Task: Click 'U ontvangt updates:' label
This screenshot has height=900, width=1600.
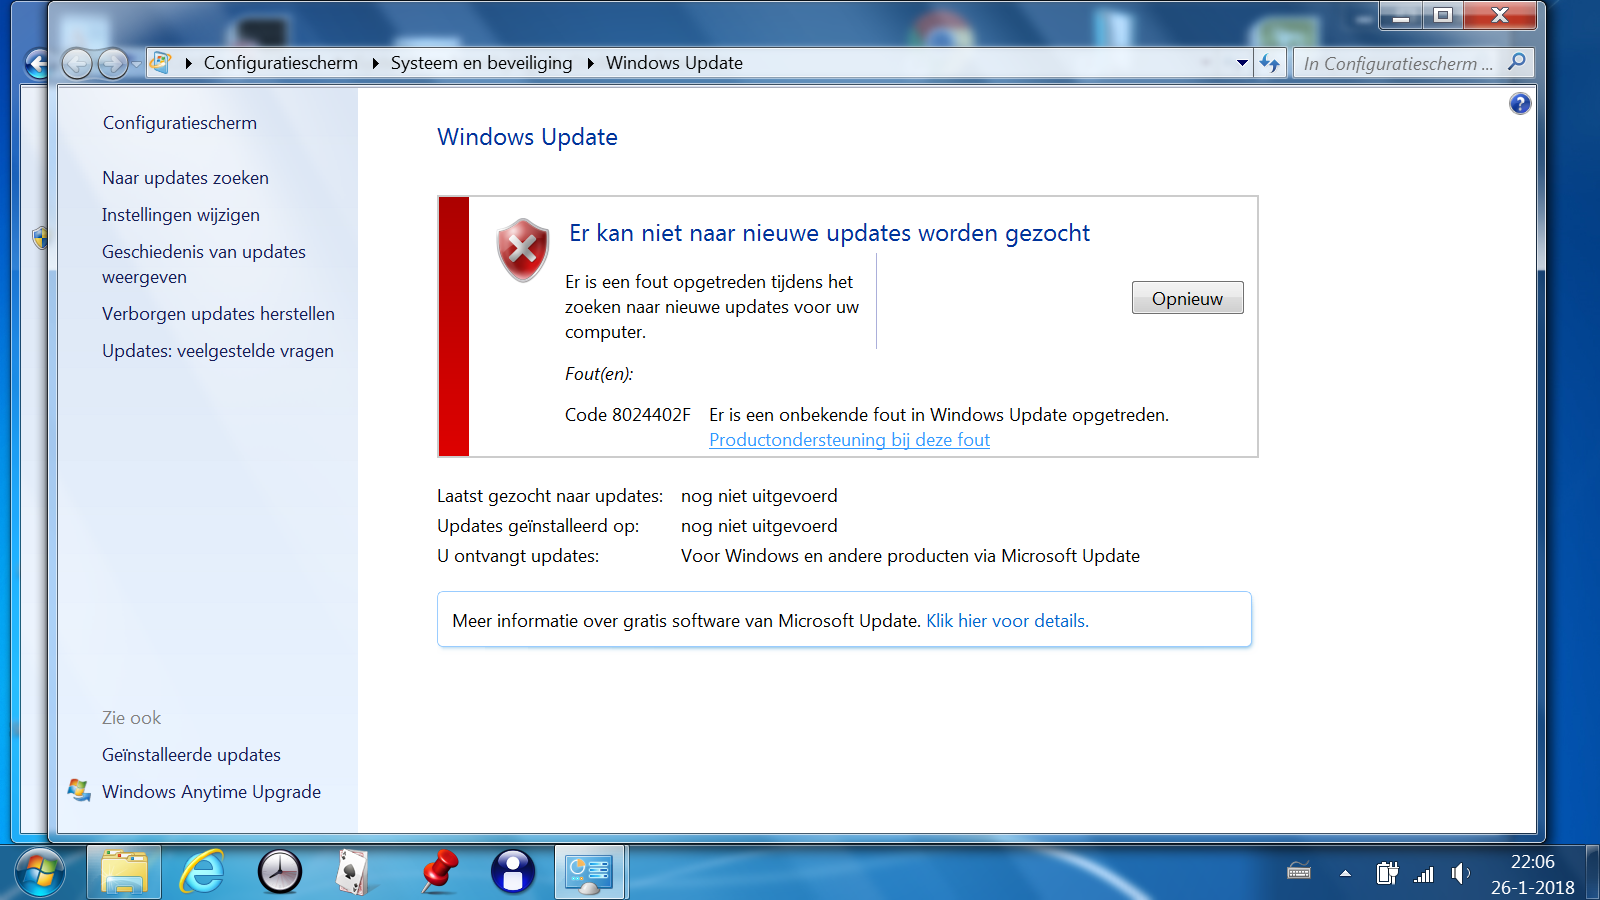Action: [518, 556]
